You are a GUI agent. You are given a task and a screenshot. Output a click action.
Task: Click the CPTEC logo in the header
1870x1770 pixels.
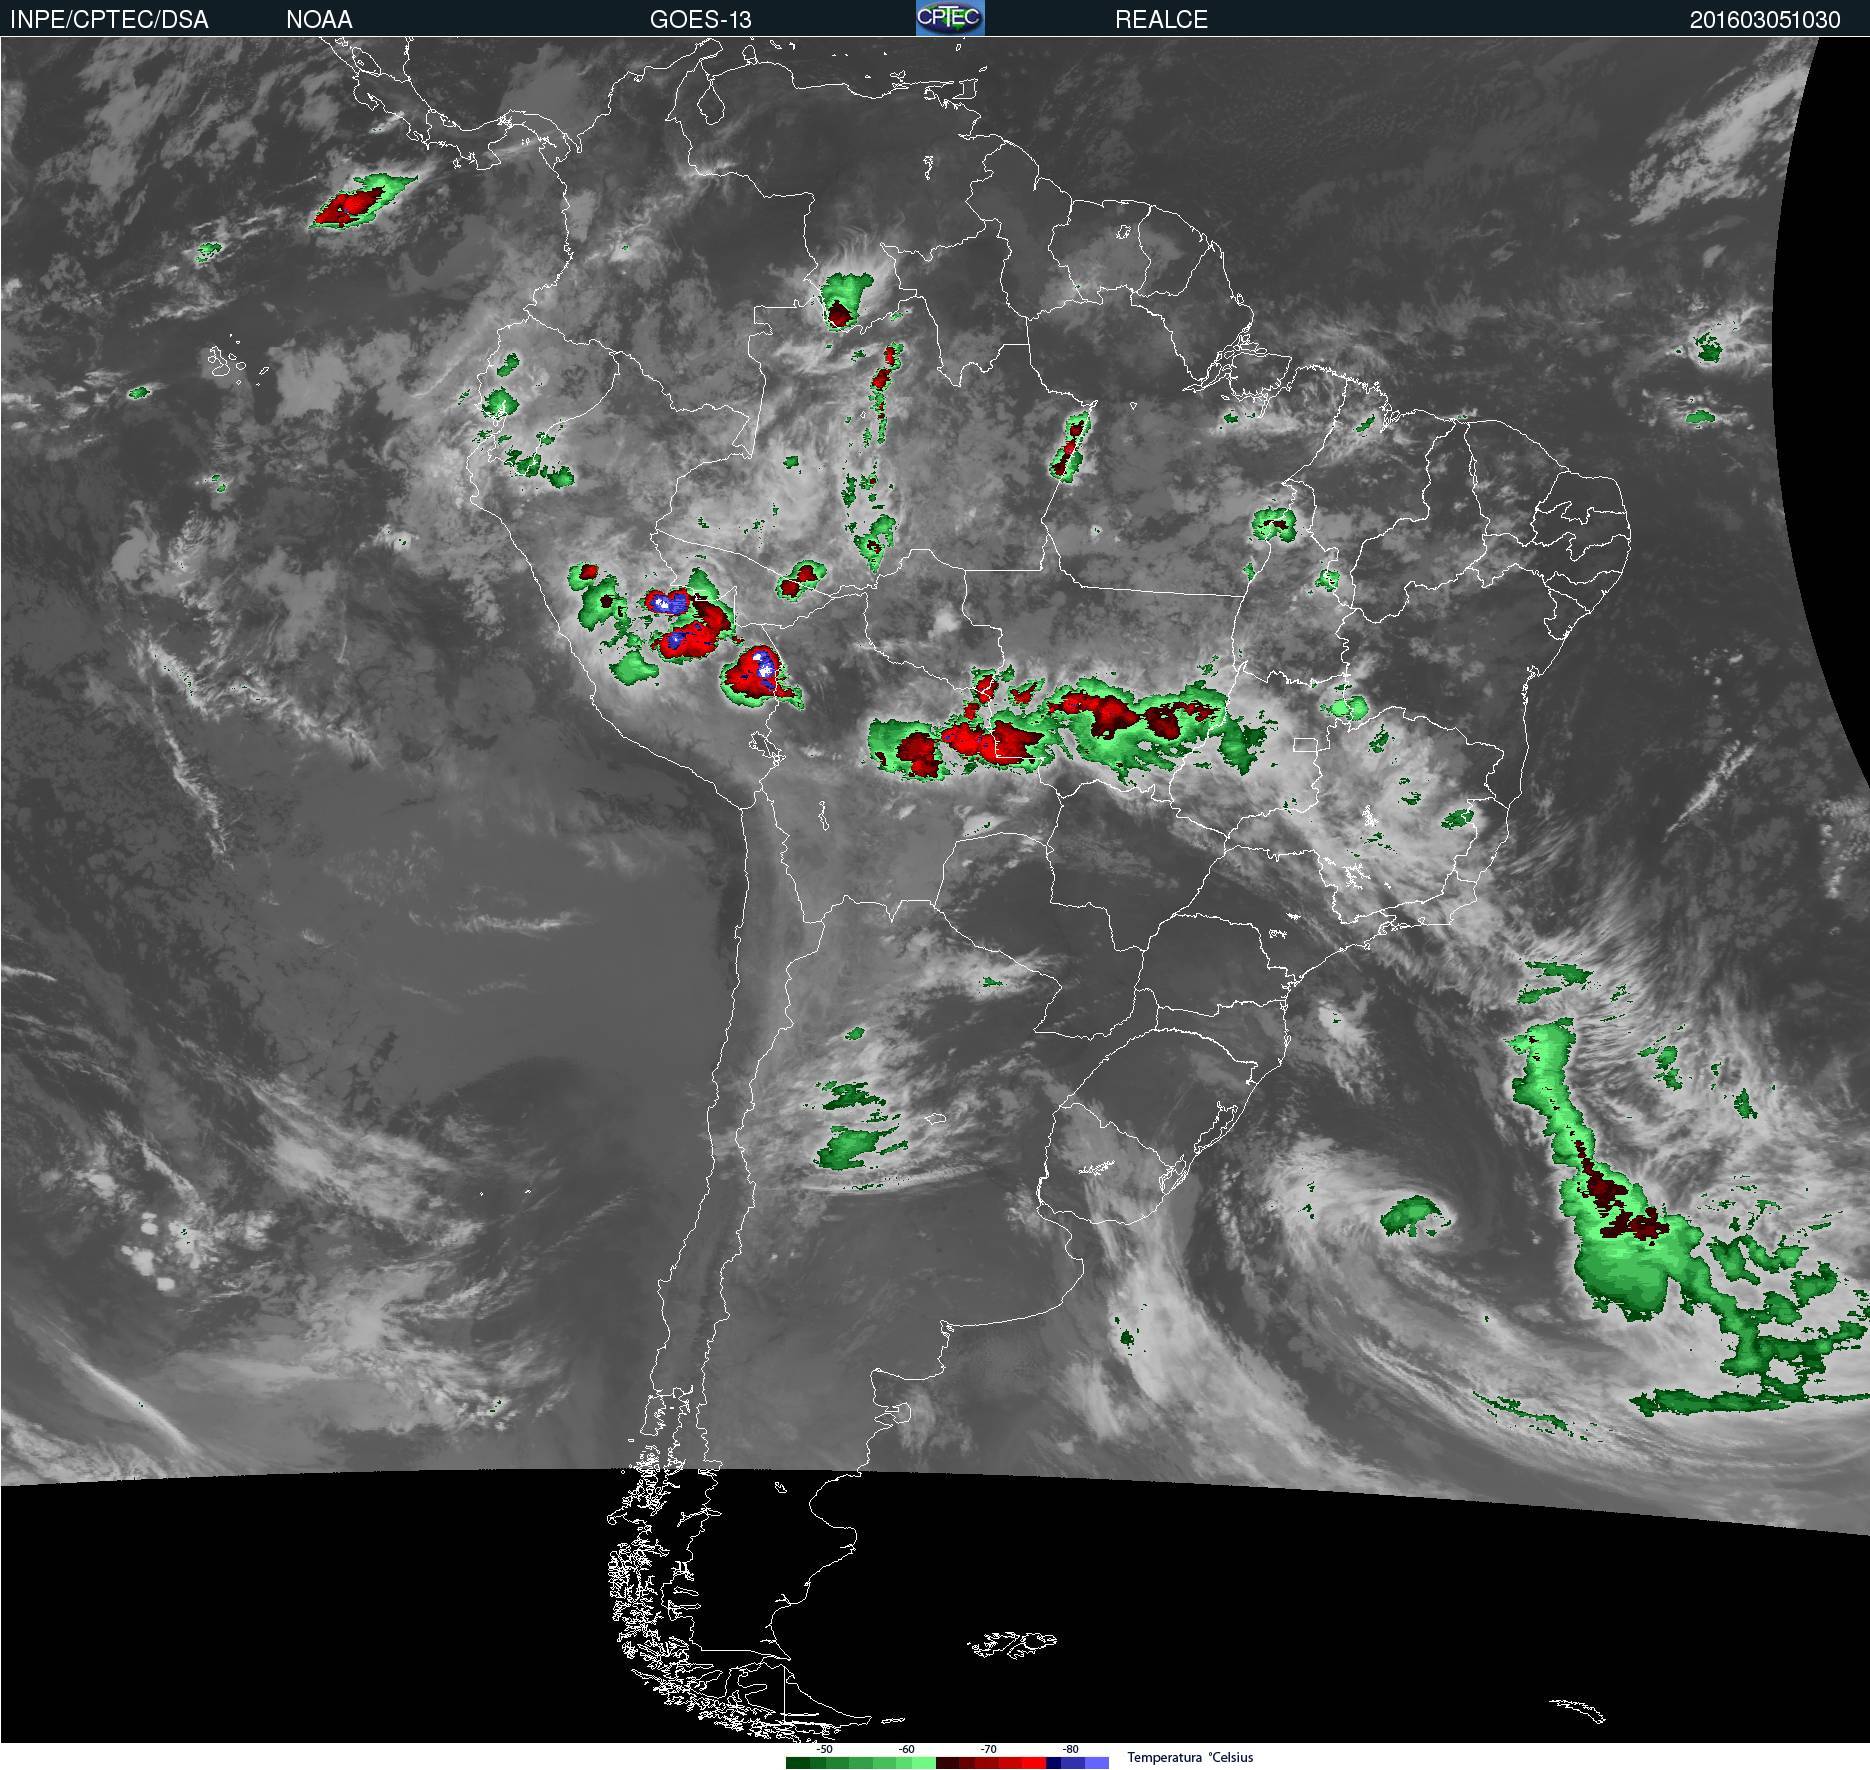coord(950,18)
